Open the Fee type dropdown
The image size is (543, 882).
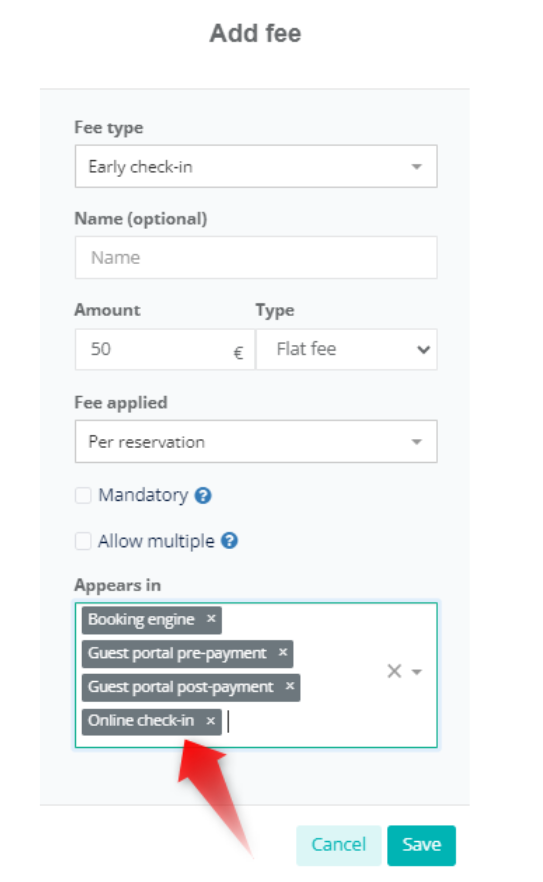[x=256, y=166]
